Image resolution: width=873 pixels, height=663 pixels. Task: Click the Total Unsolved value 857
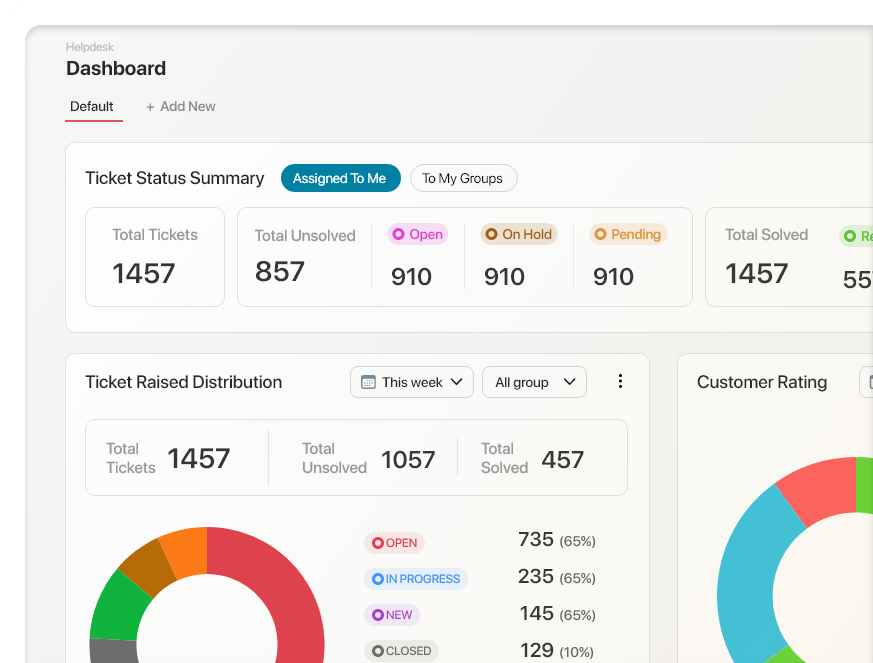280,272
